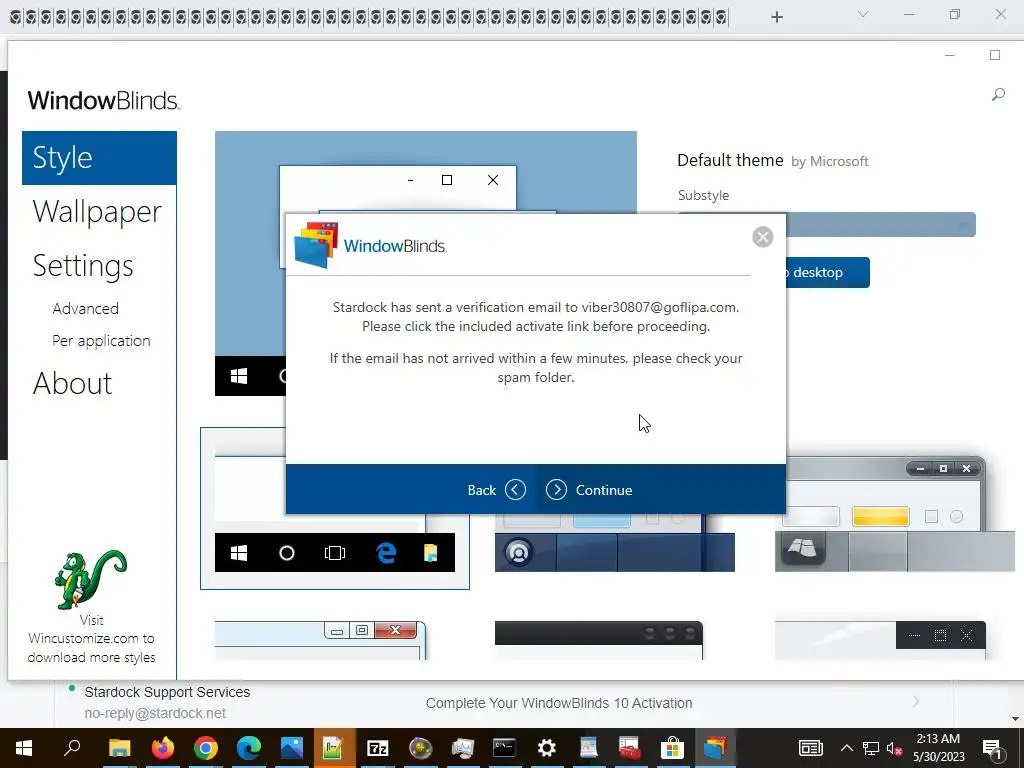Launch Google Chrome from taskbar
1024x768 pixels.
[206, 748]
